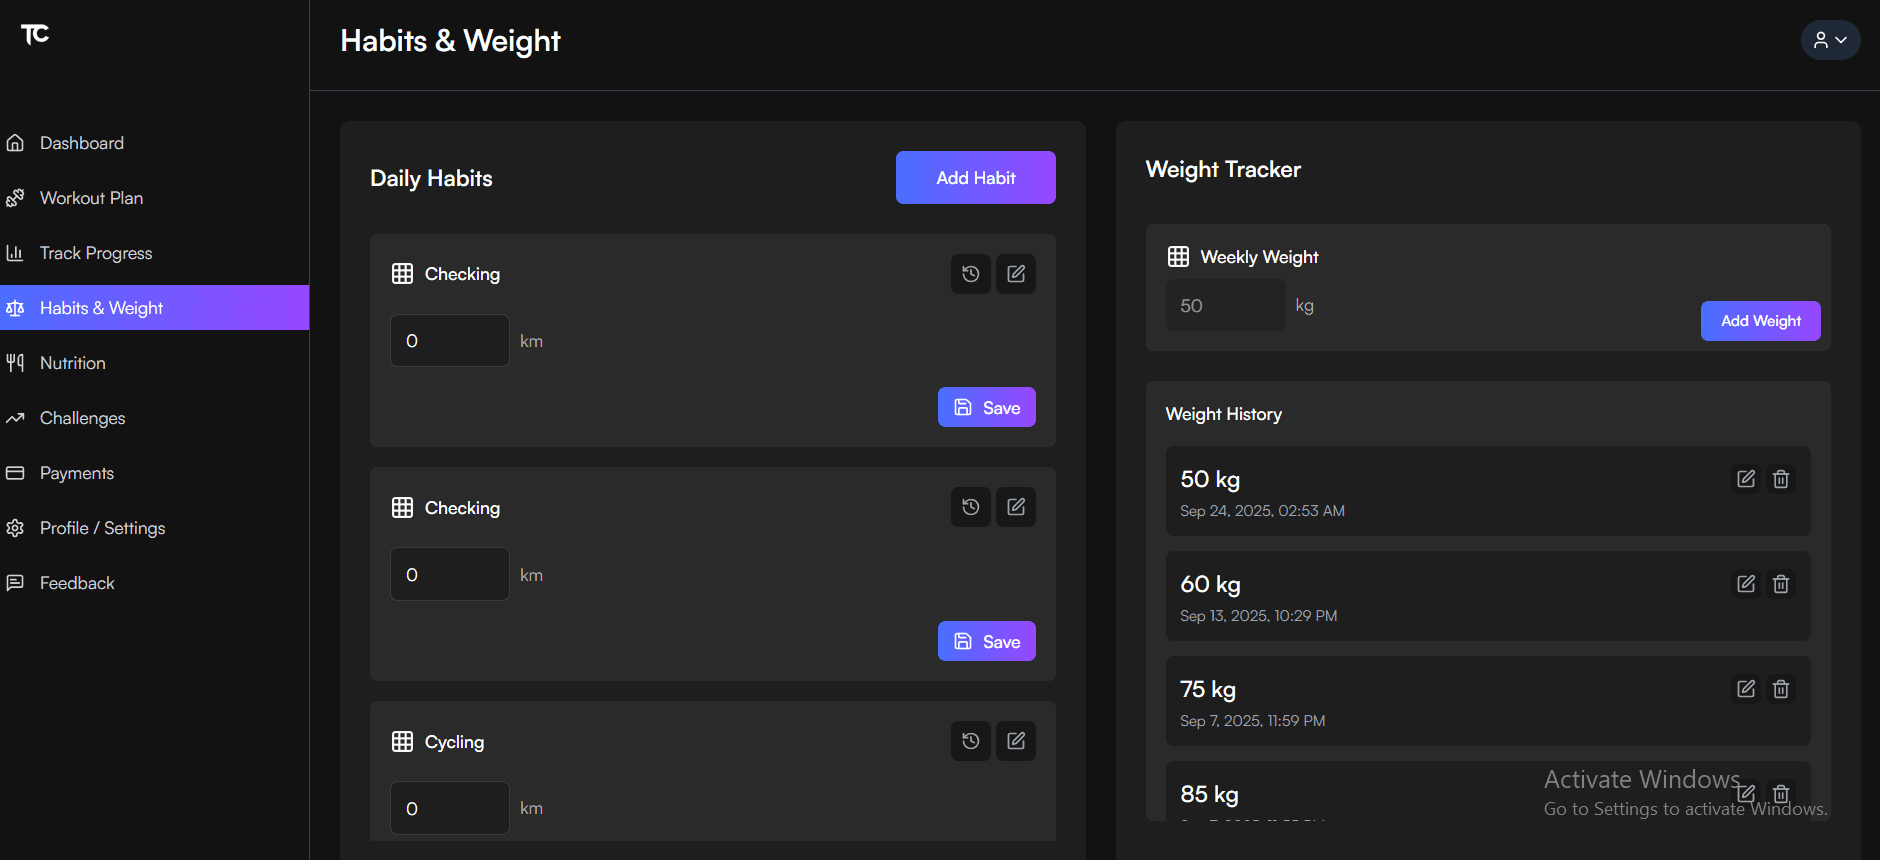Go to the Dashboard page
Viewport: 1880px width, 860px height.
pos(82,143)
